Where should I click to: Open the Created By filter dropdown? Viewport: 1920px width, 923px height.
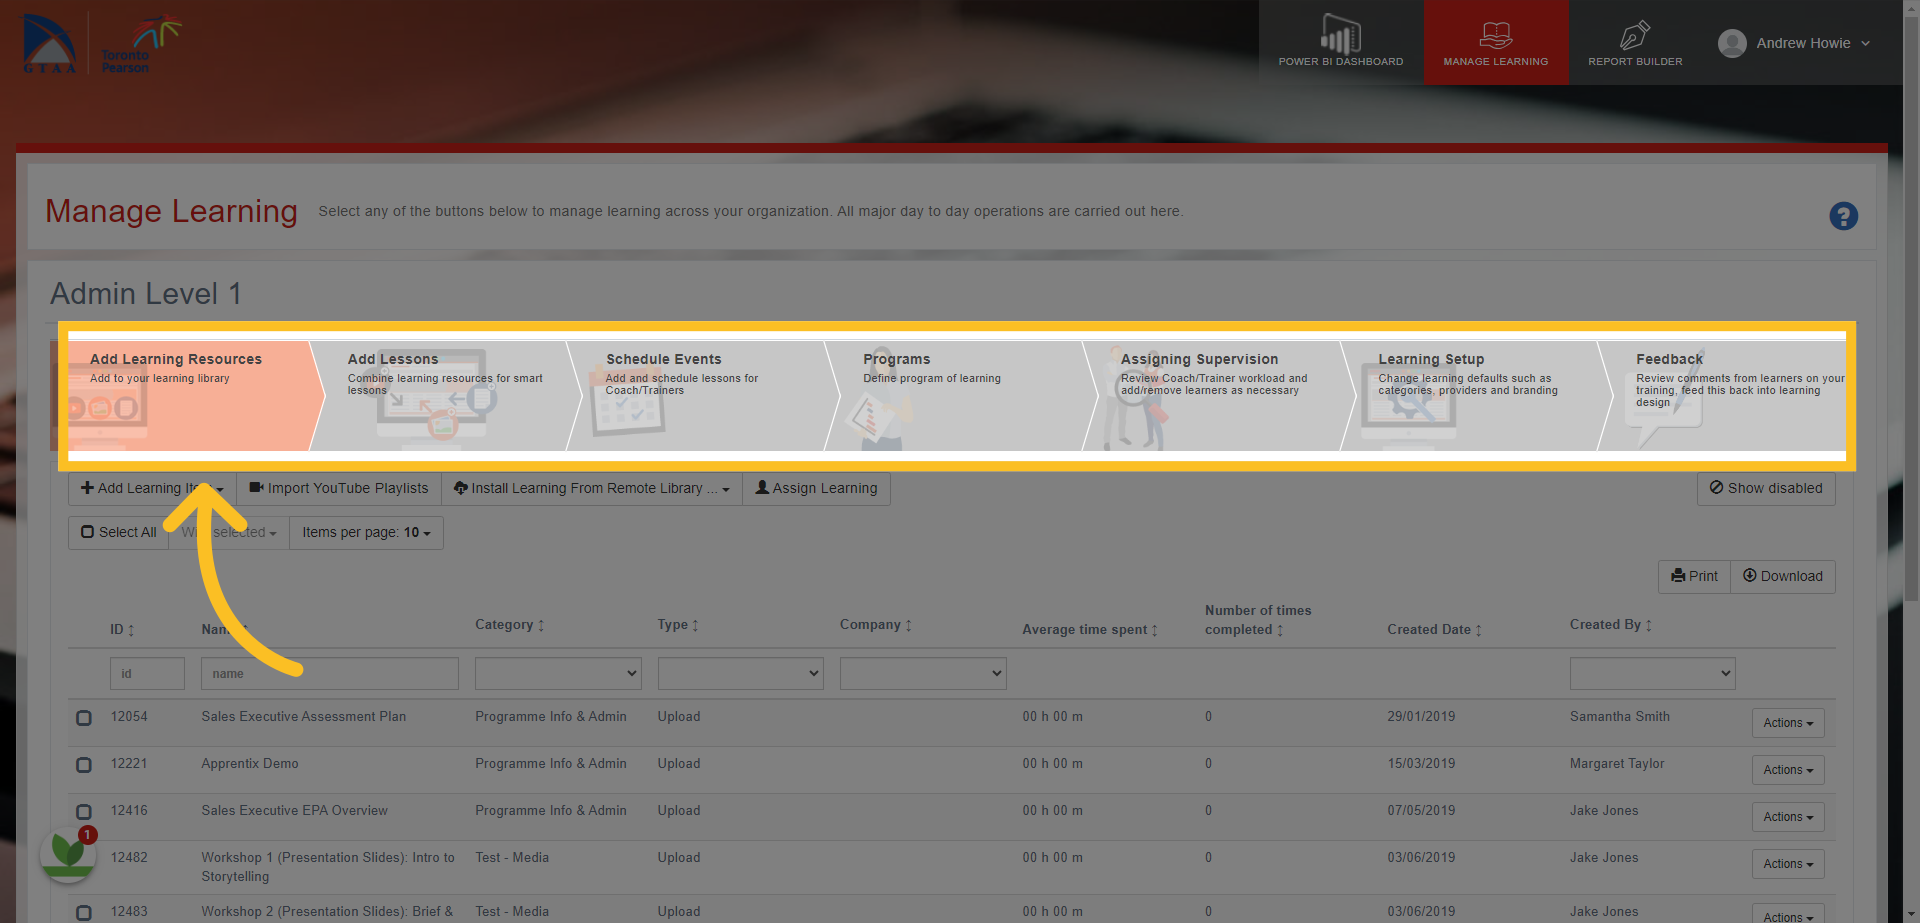pos(1652,673)
